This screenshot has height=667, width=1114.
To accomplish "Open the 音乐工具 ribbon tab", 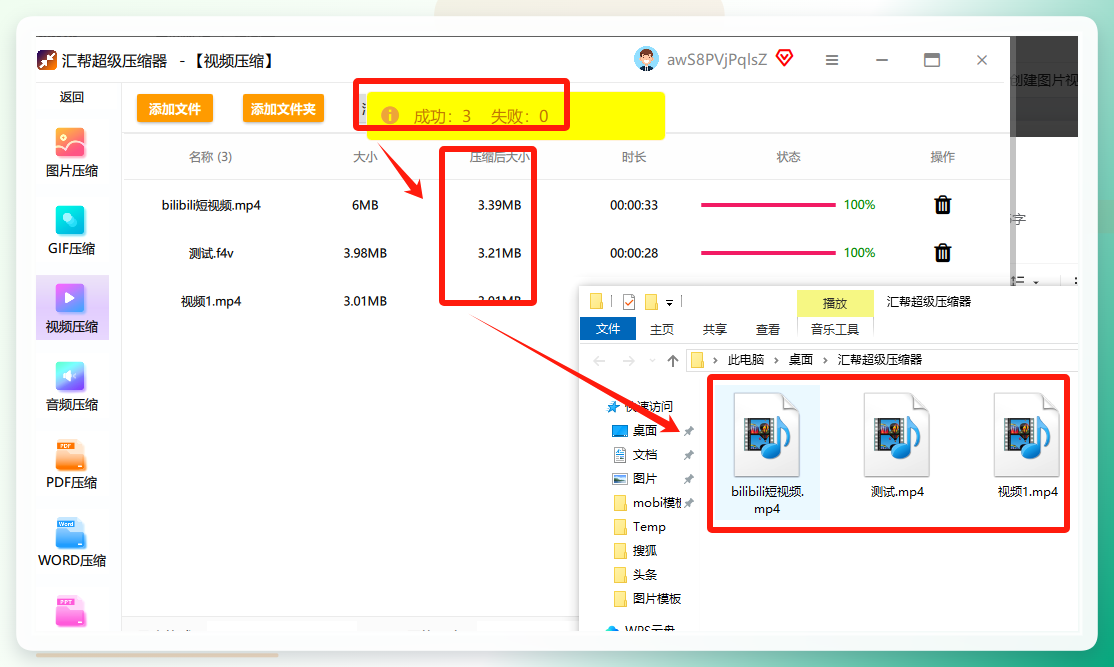I will pyautogui.click(x=835, y=330).
